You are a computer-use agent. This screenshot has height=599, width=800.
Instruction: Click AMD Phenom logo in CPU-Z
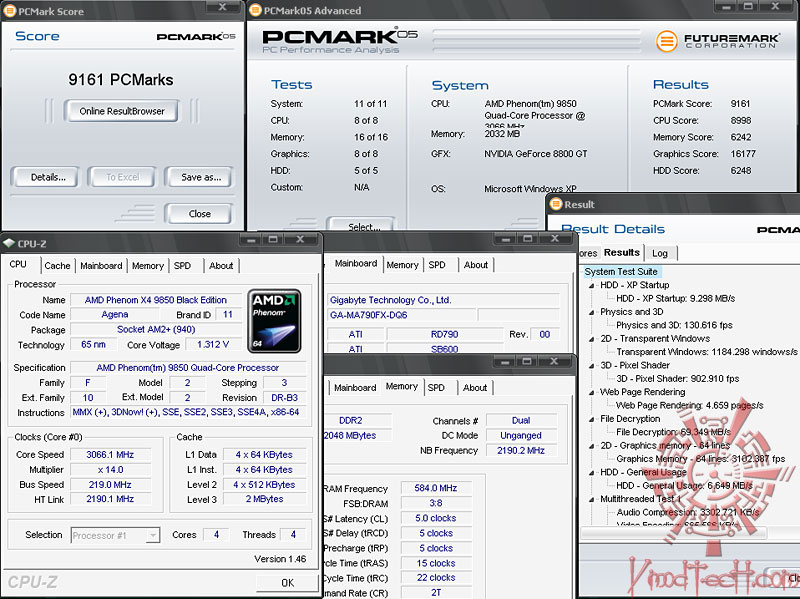(x=274, y=321)
